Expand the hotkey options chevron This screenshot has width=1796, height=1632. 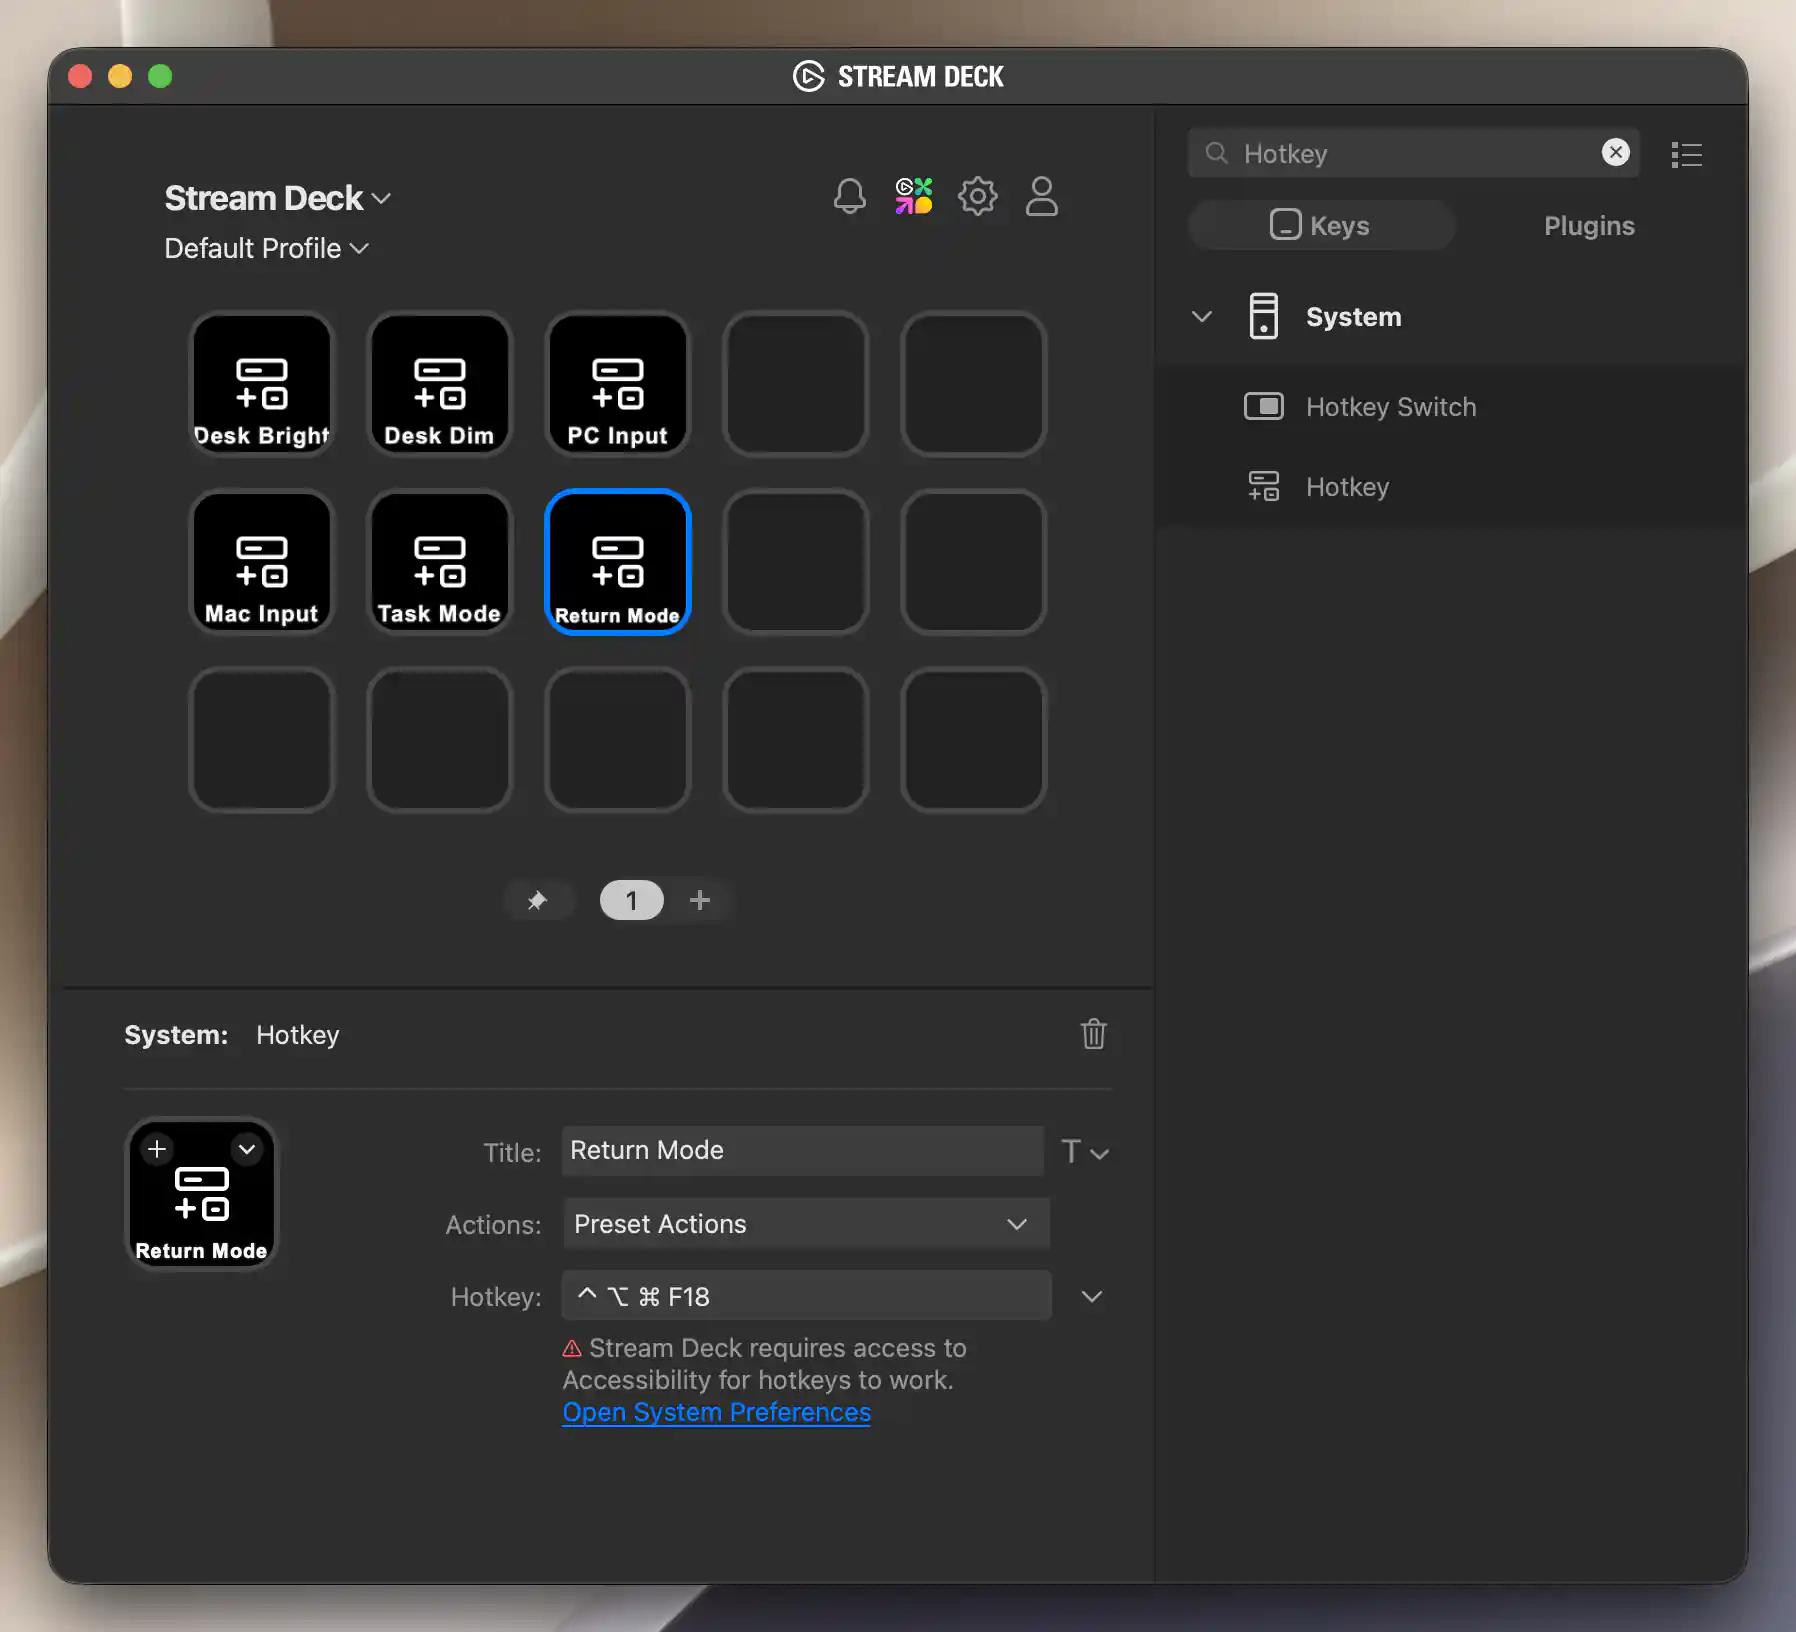(x=1092, y=1296)
